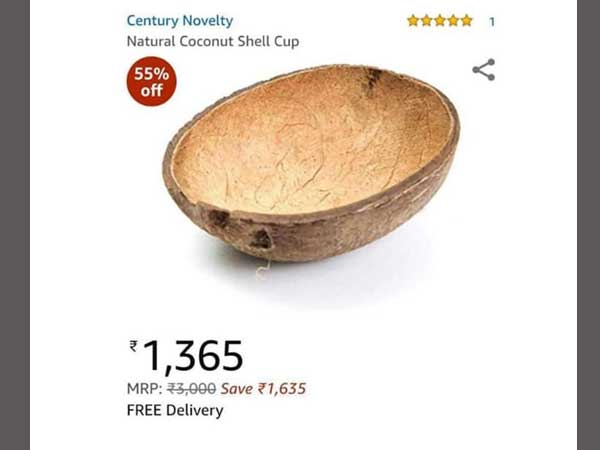Click the struck-through ₹3,000 MRP value
Image resolution: width=600 pixels, height=450 pixels.
coord(192,389)
